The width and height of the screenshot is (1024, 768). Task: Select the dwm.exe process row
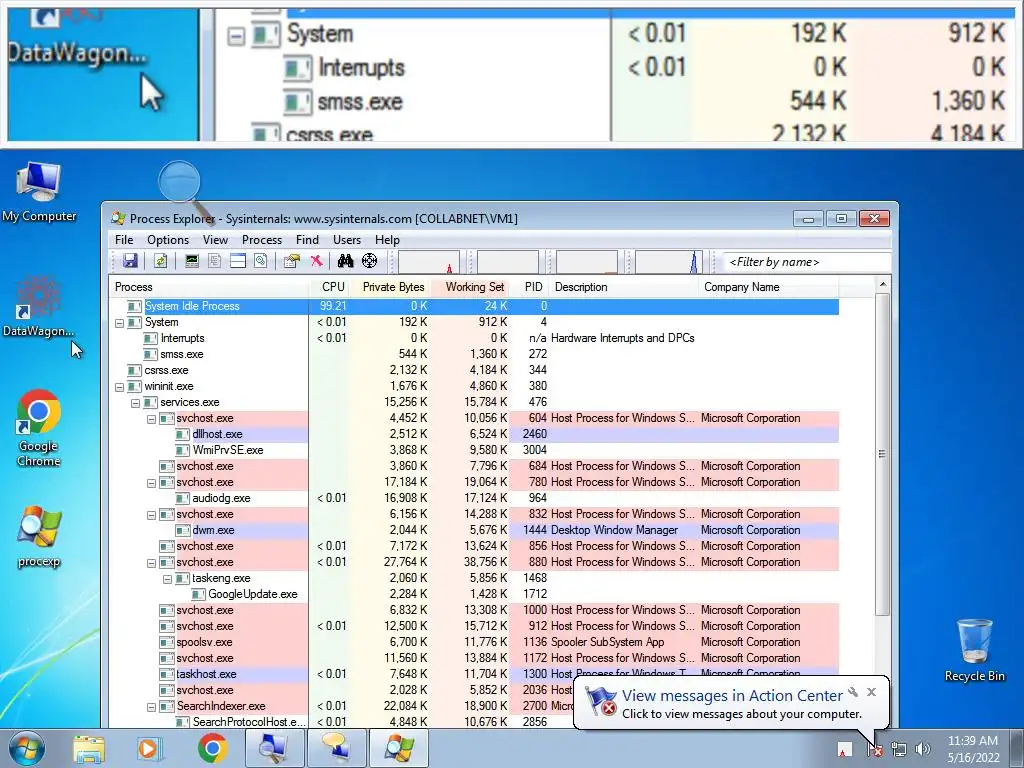pyautogui.click(x=474, y=530)
